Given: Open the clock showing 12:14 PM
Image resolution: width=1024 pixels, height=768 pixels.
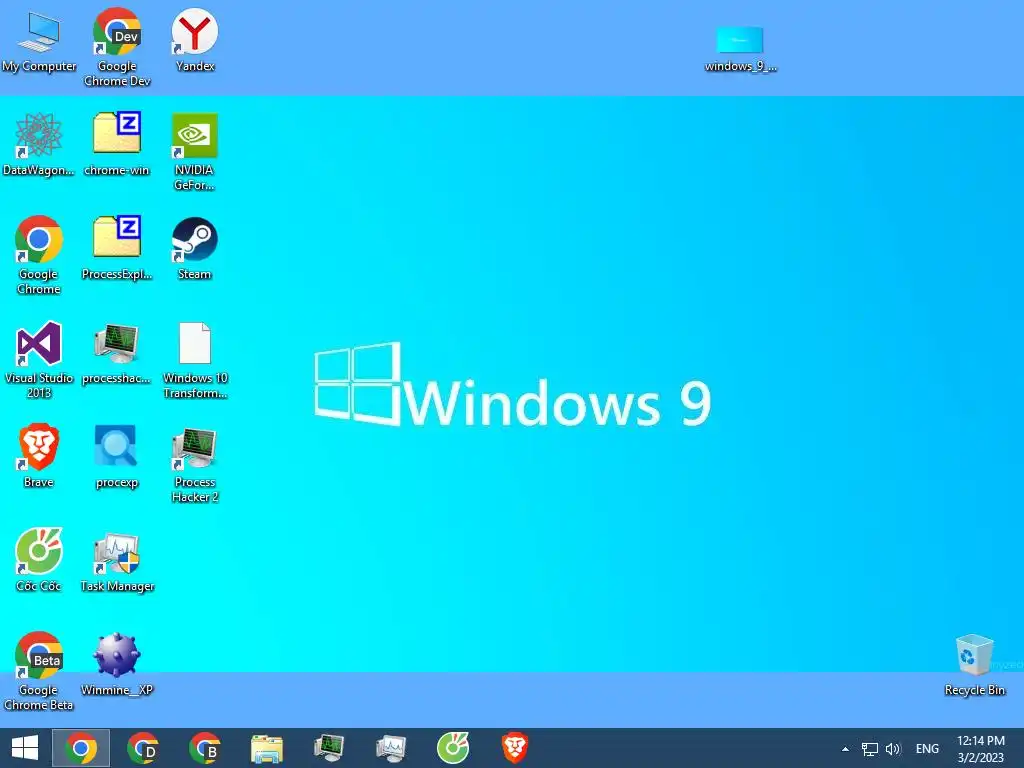Looking at the screenshot, I should pos(980,749).
